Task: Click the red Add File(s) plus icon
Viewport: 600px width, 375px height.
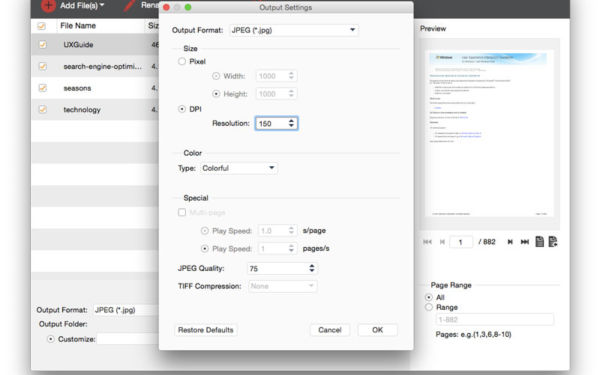Action: (x=49, y=5)
